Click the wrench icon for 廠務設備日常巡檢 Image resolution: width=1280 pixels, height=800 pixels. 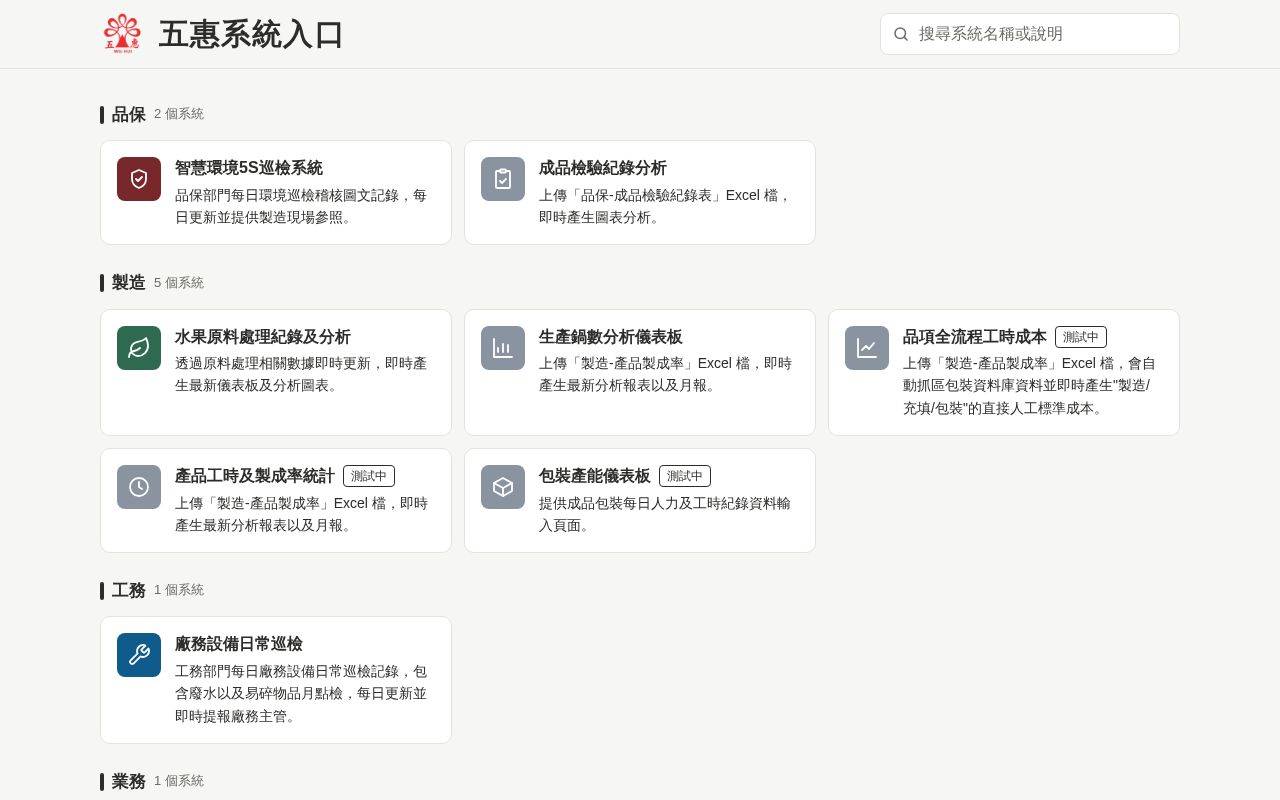coord(139,655)
